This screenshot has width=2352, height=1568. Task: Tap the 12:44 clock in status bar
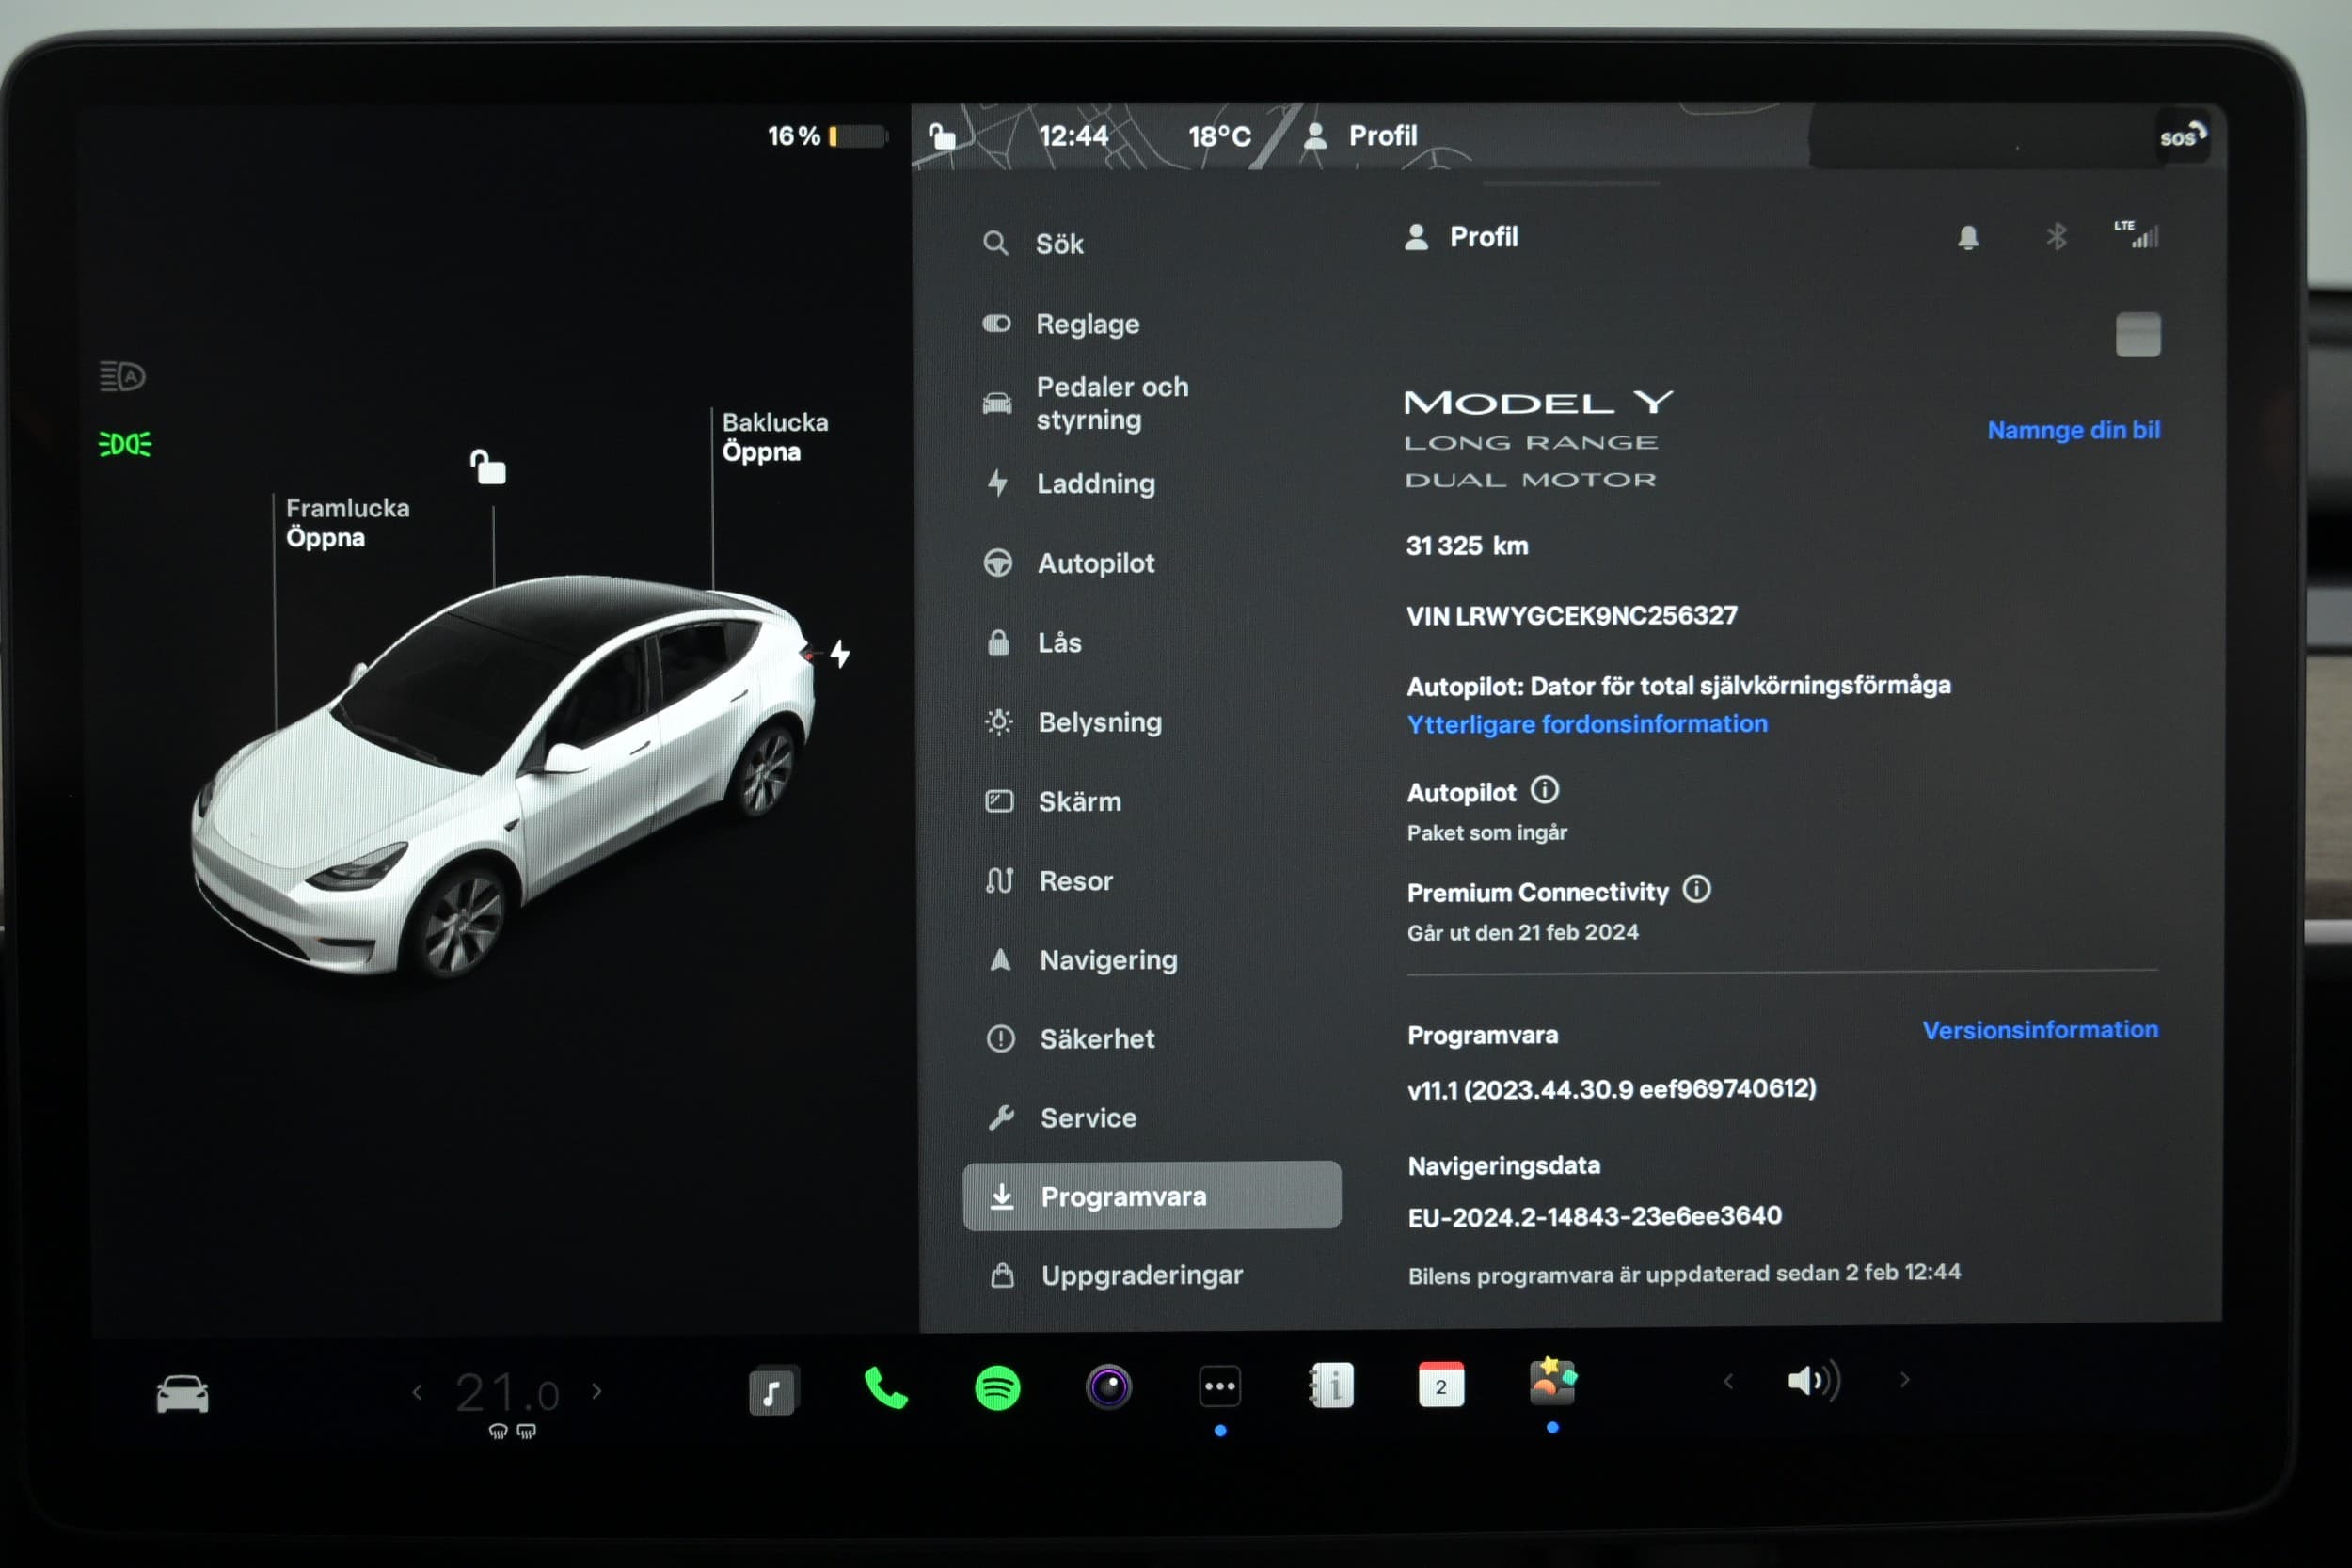(1073, 136)
